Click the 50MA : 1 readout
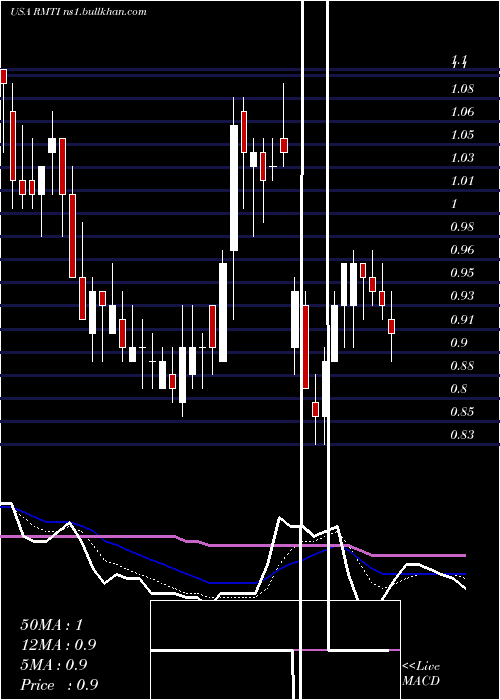The image size is (500, 700). tap(52, 625)
